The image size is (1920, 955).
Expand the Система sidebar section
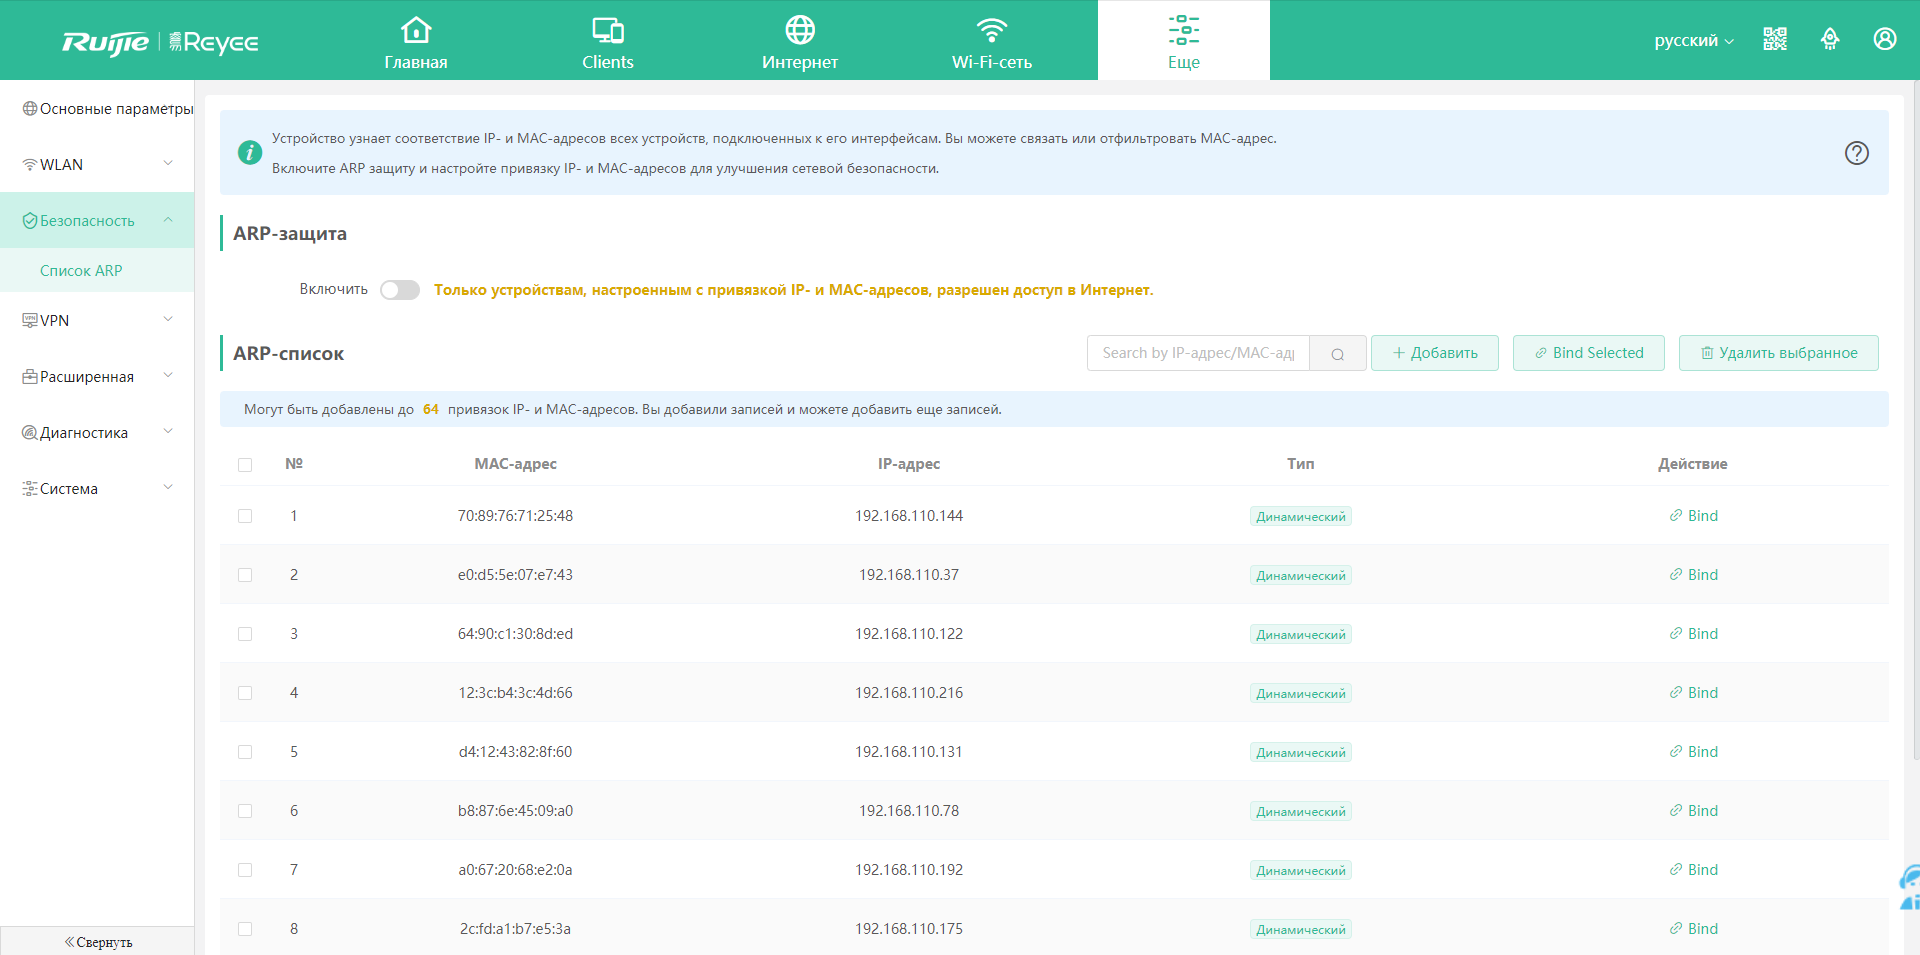(x=97, y=489)
